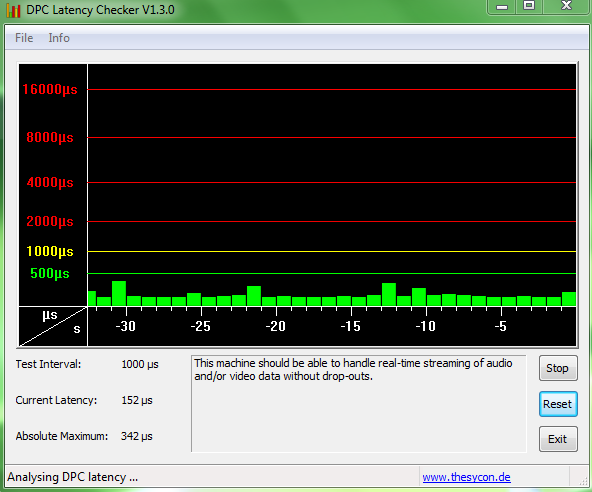Click the -15 time axis marker
This screenshot has height=492, width=592.
point(351,326)
